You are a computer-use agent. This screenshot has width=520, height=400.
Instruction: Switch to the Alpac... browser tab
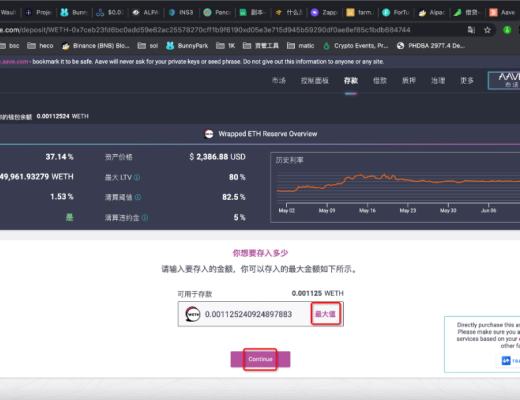coord(432,12)
